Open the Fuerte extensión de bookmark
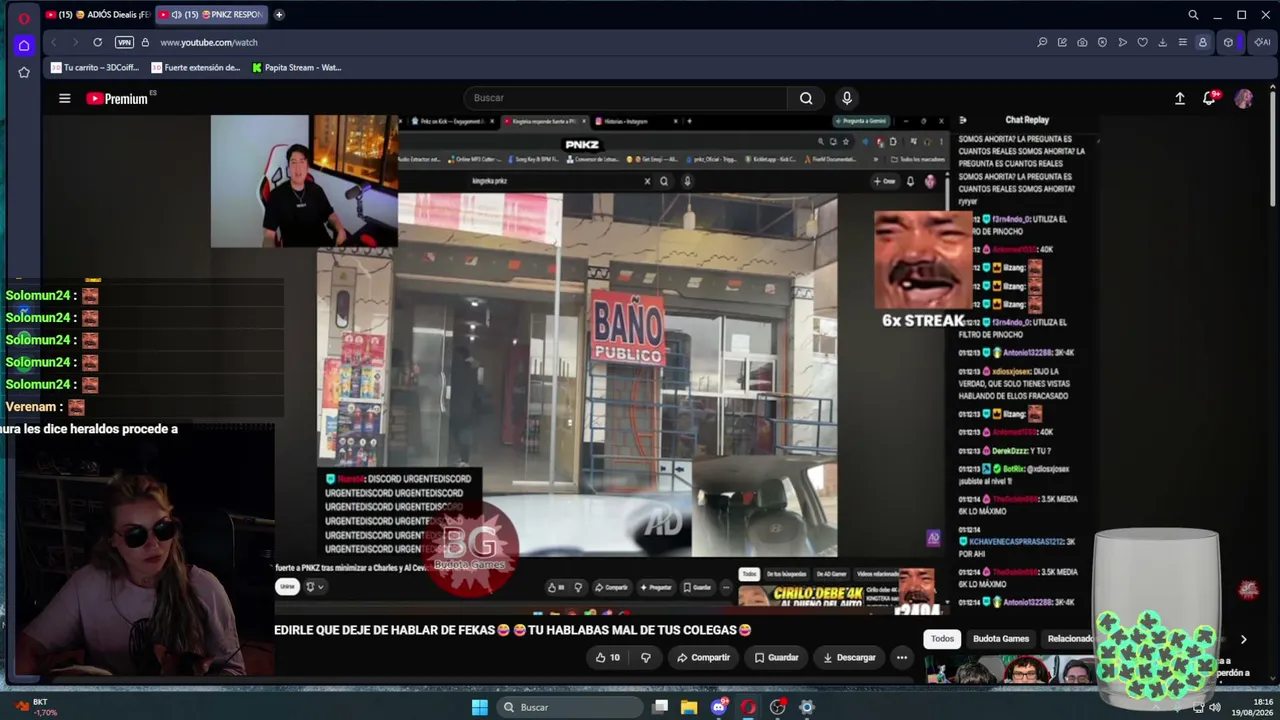Screen dimensions: 1280x720 click(196, 68)
